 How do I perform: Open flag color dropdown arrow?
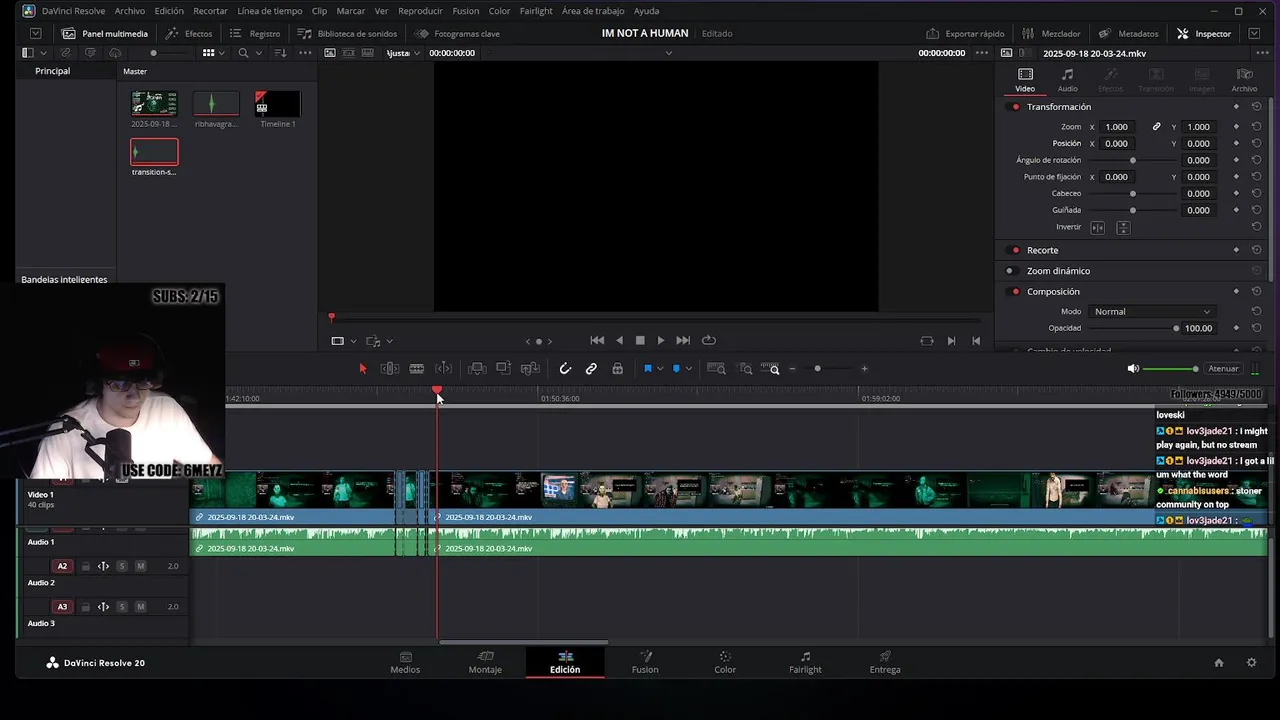pos(660,369)
